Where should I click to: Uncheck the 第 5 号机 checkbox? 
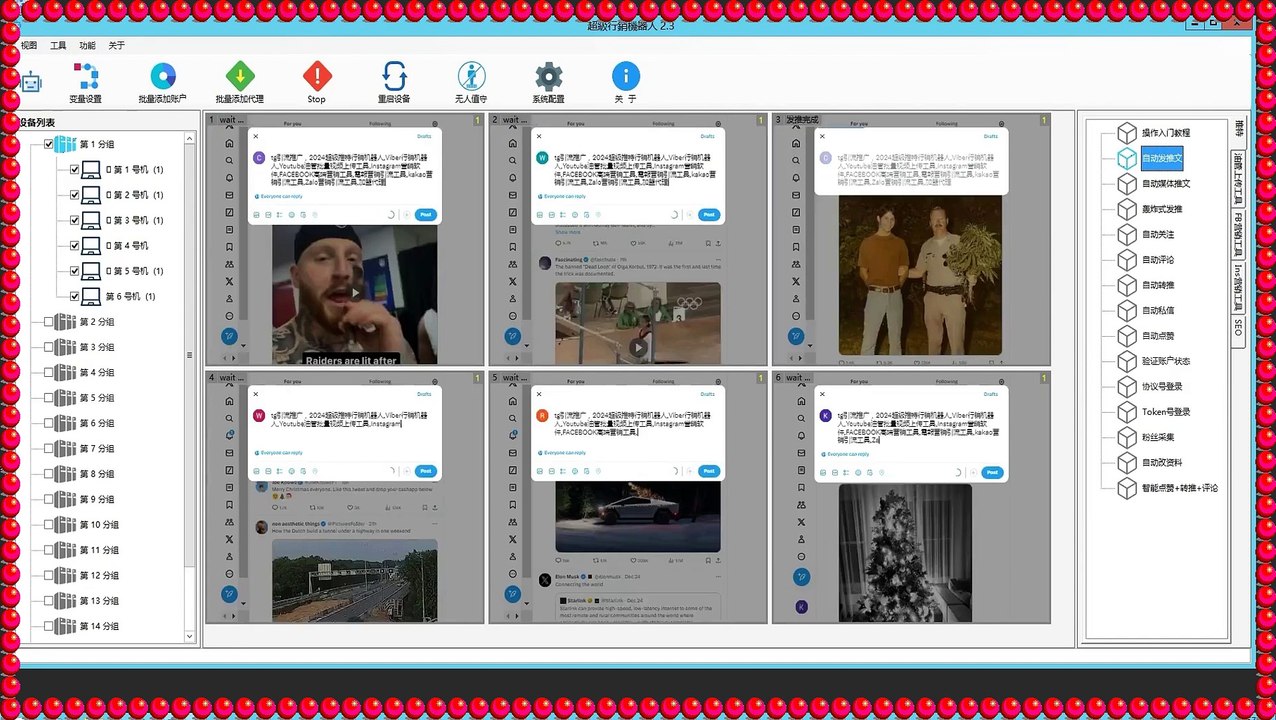(74, 271)
